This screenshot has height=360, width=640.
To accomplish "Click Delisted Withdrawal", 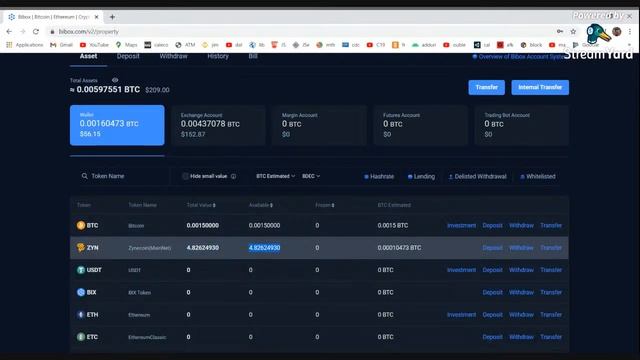I will pyautogui.click(x=477, y=176).
